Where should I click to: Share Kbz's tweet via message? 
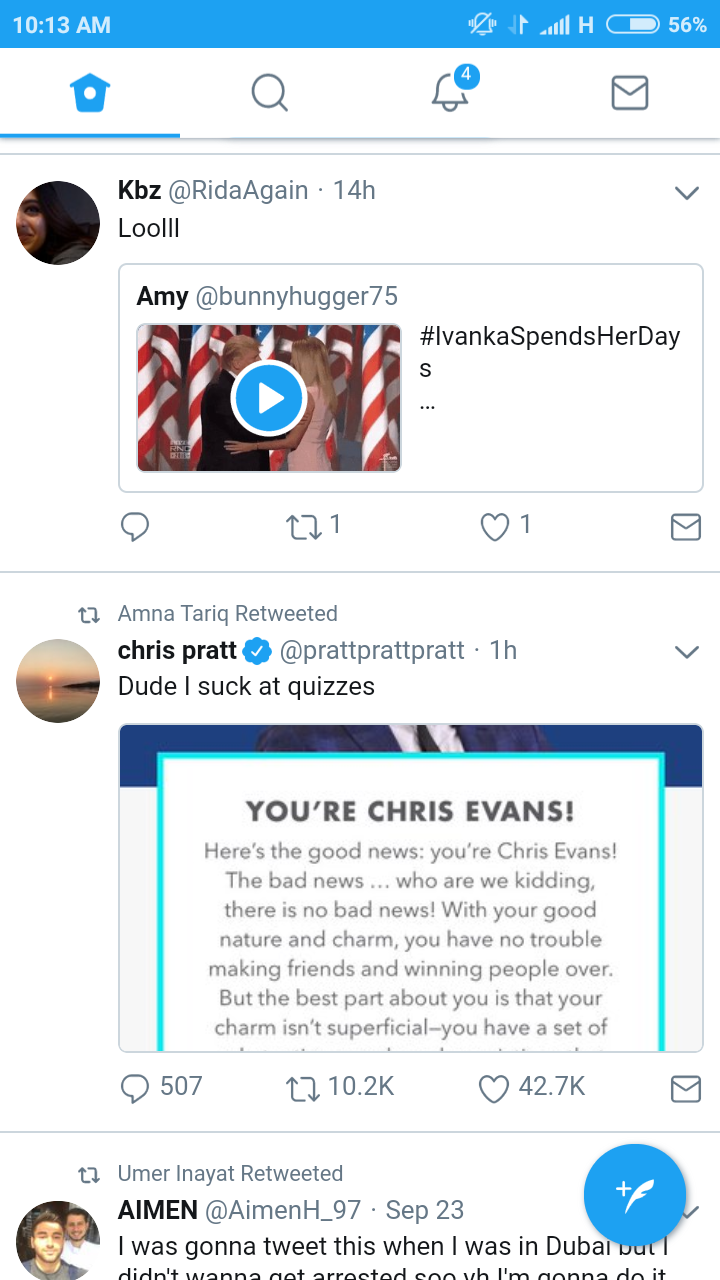coord(685,526)
